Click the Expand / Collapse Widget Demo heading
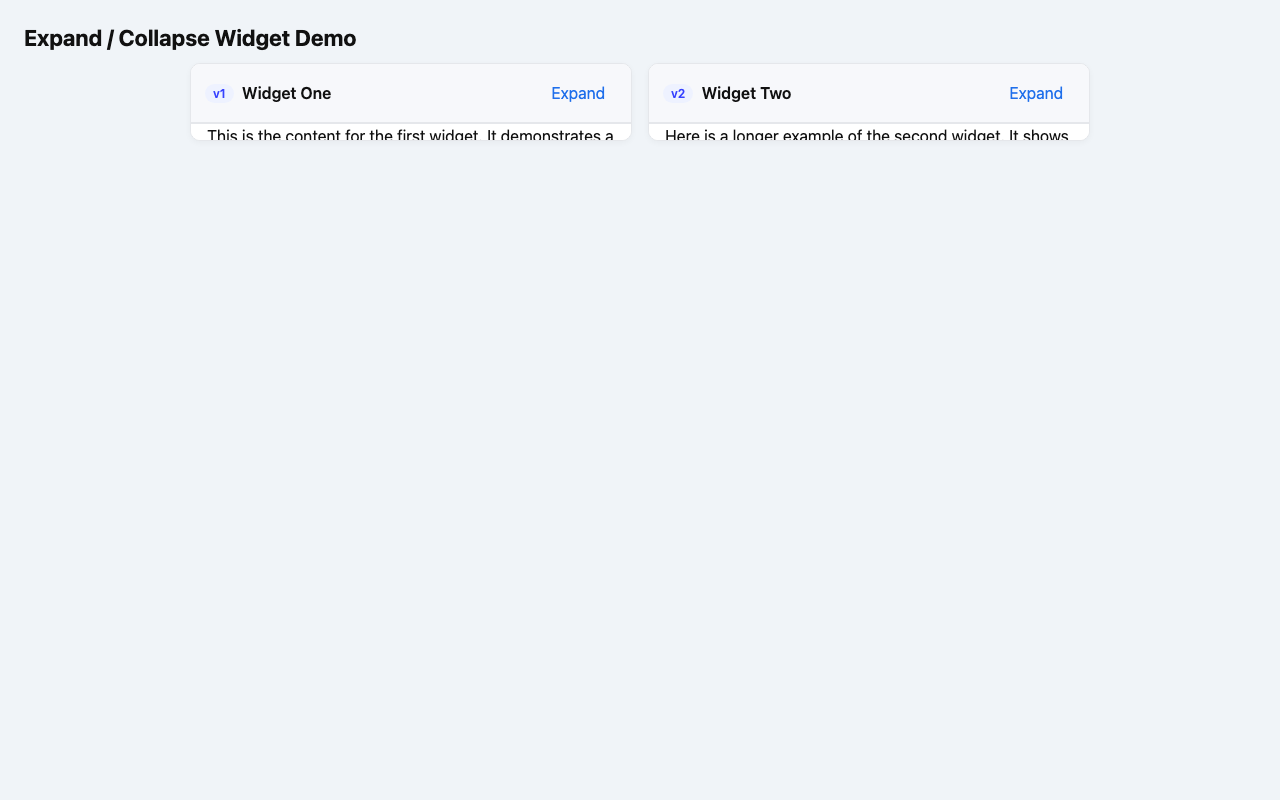This screenshot has width=1280, height=800. 190,38
